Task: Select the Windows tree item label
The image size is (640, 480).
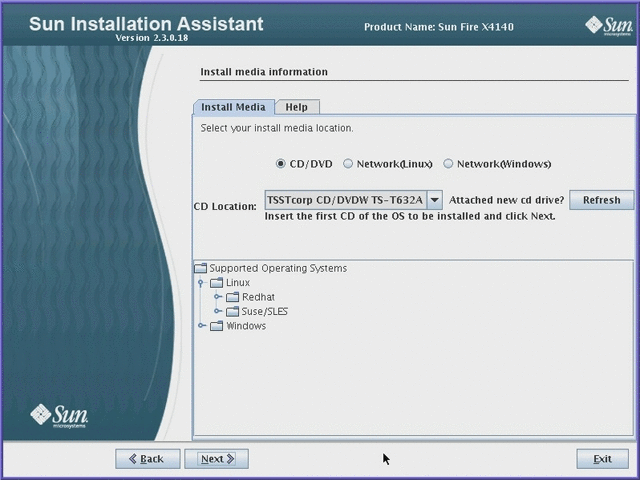Action: tap(246, 326)
